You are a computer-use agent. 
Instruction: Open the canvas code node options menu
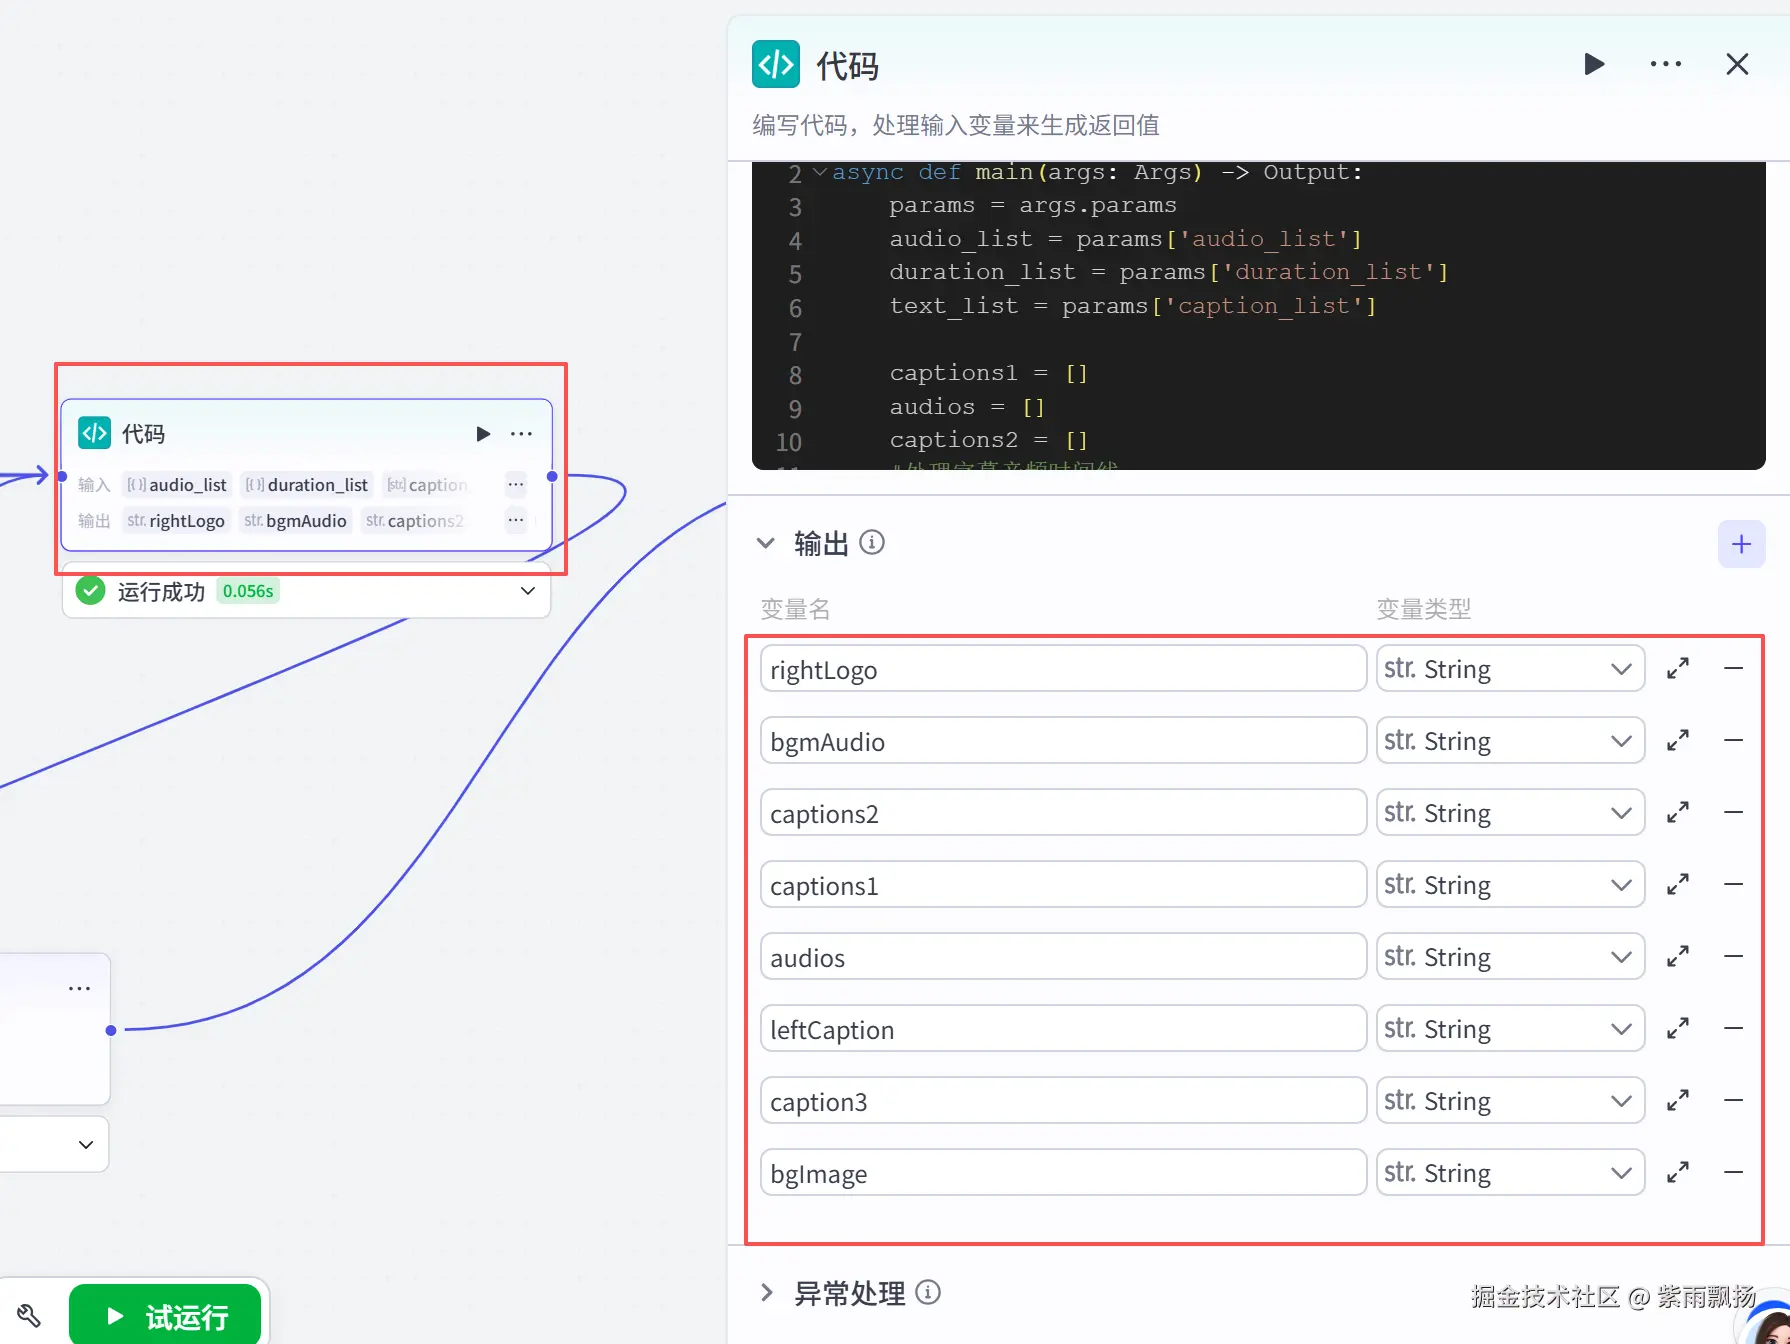point(521,434)
